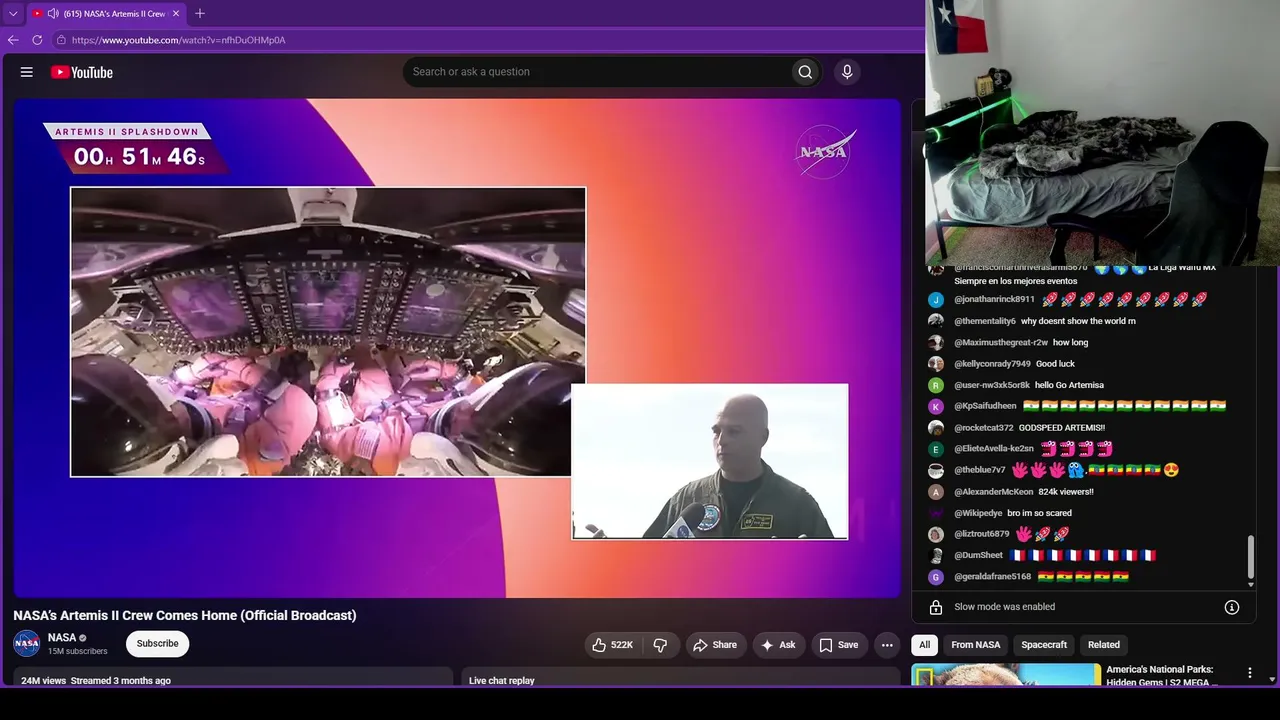This screenshot has width=1280, height=720.
Task: Click username @theblue7v7 in chat
Action: (x=980, y=470)
